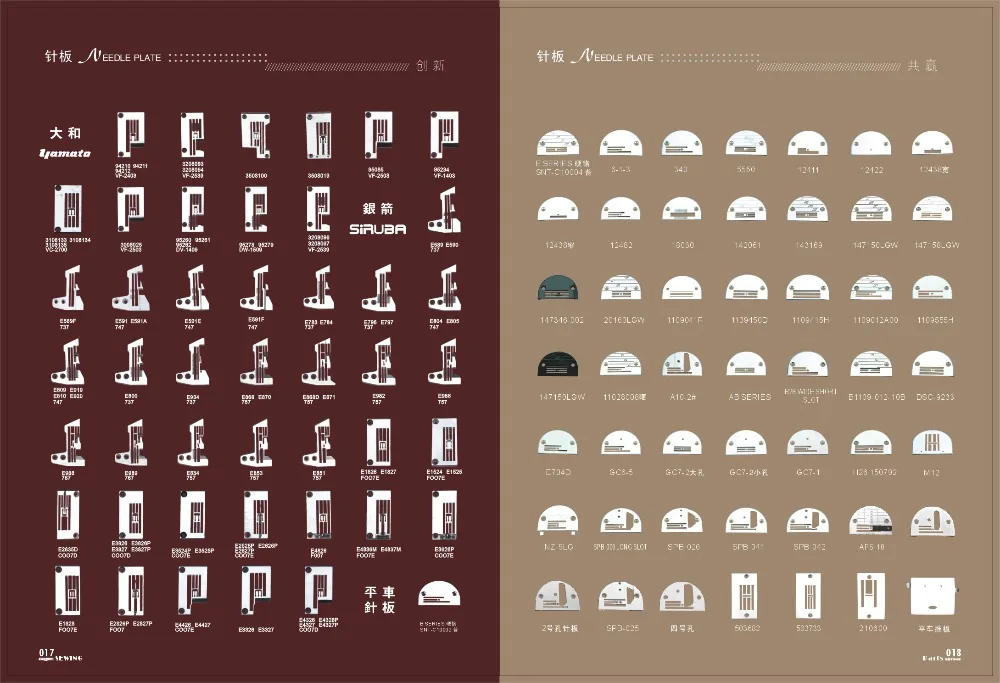Select the SPB 026 needle plate image
The image size is (1000, 683).
tap(682, 520)
